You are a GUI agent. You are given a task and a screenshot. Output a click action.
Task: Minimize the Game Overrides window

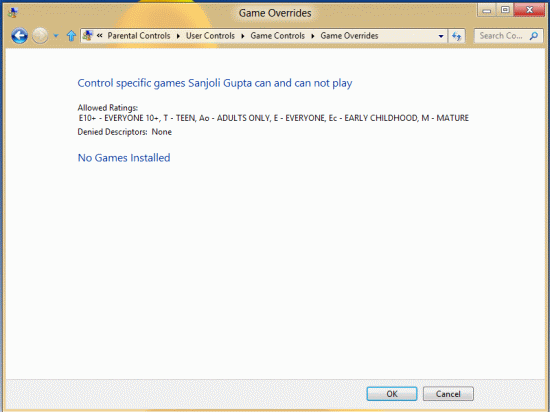click(x=487, y=10)
